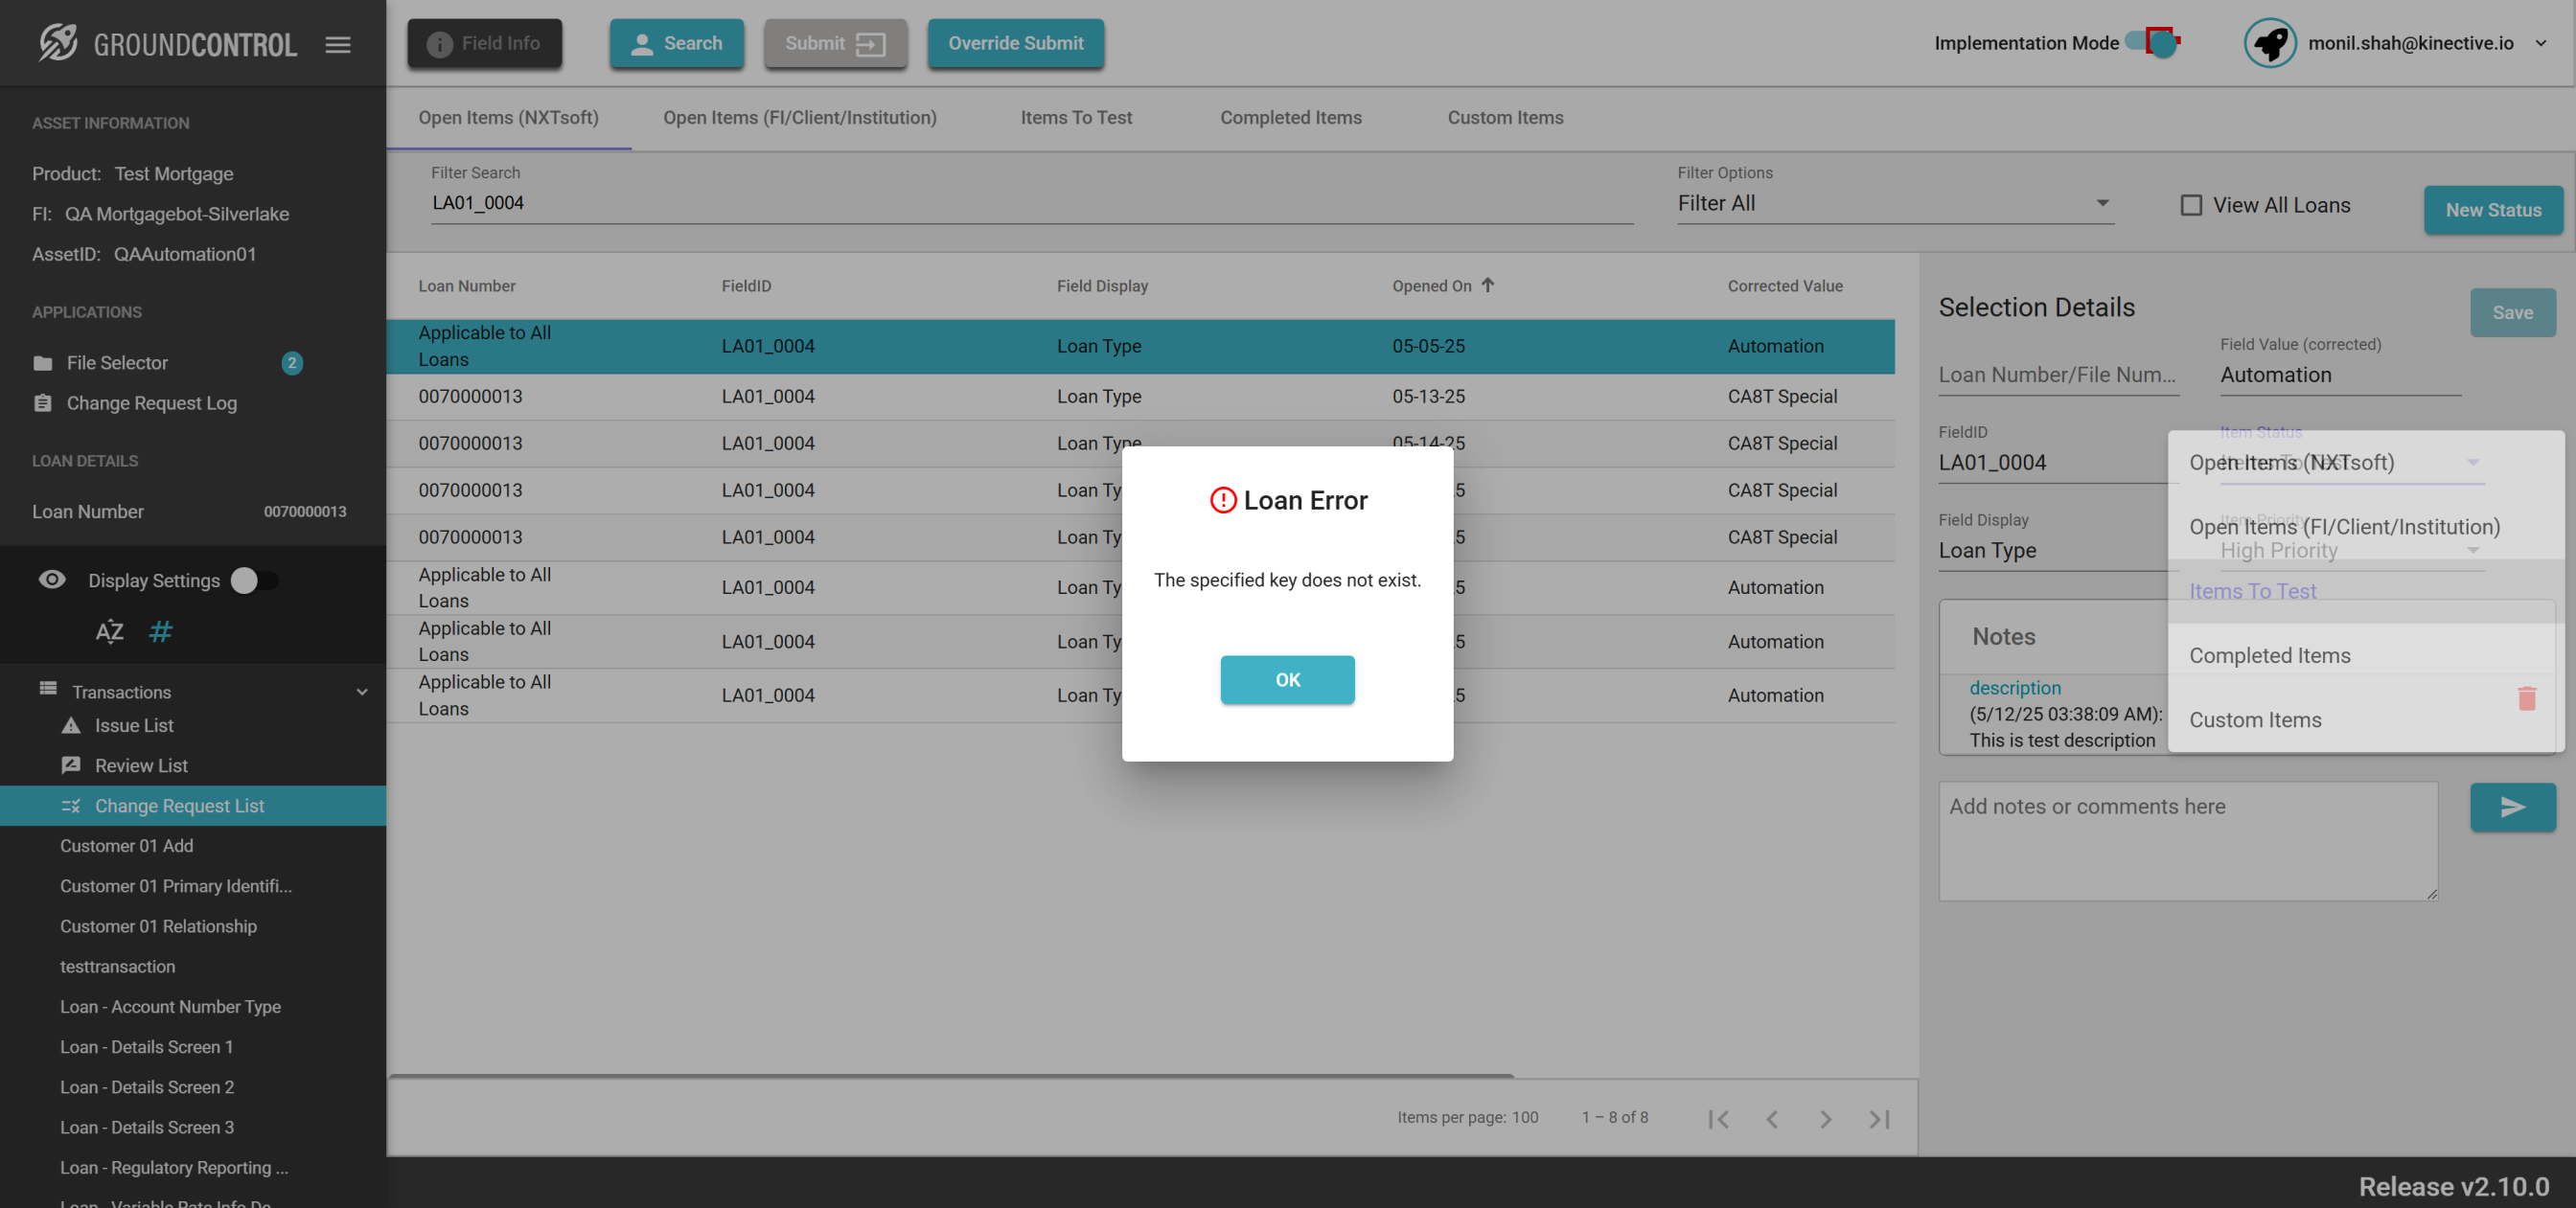The width and height of the screenshot is (2576, 1208).
Task: Click the delete trash icon in Notes
Action: 2526,698
